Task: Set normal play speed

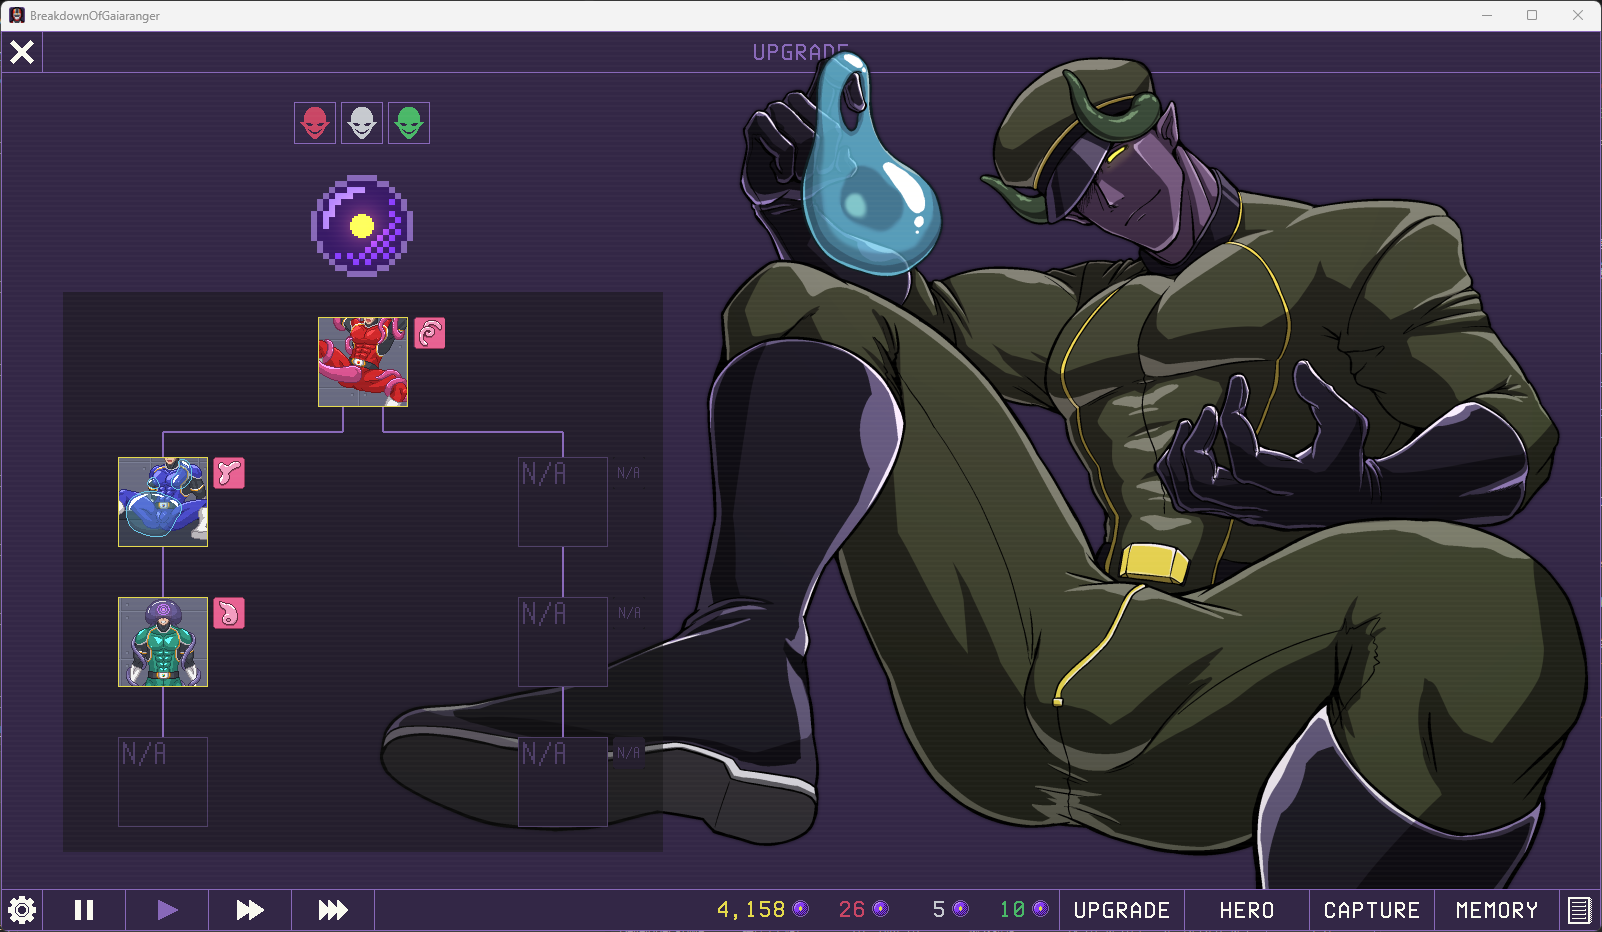Action: tap(167, 910)
